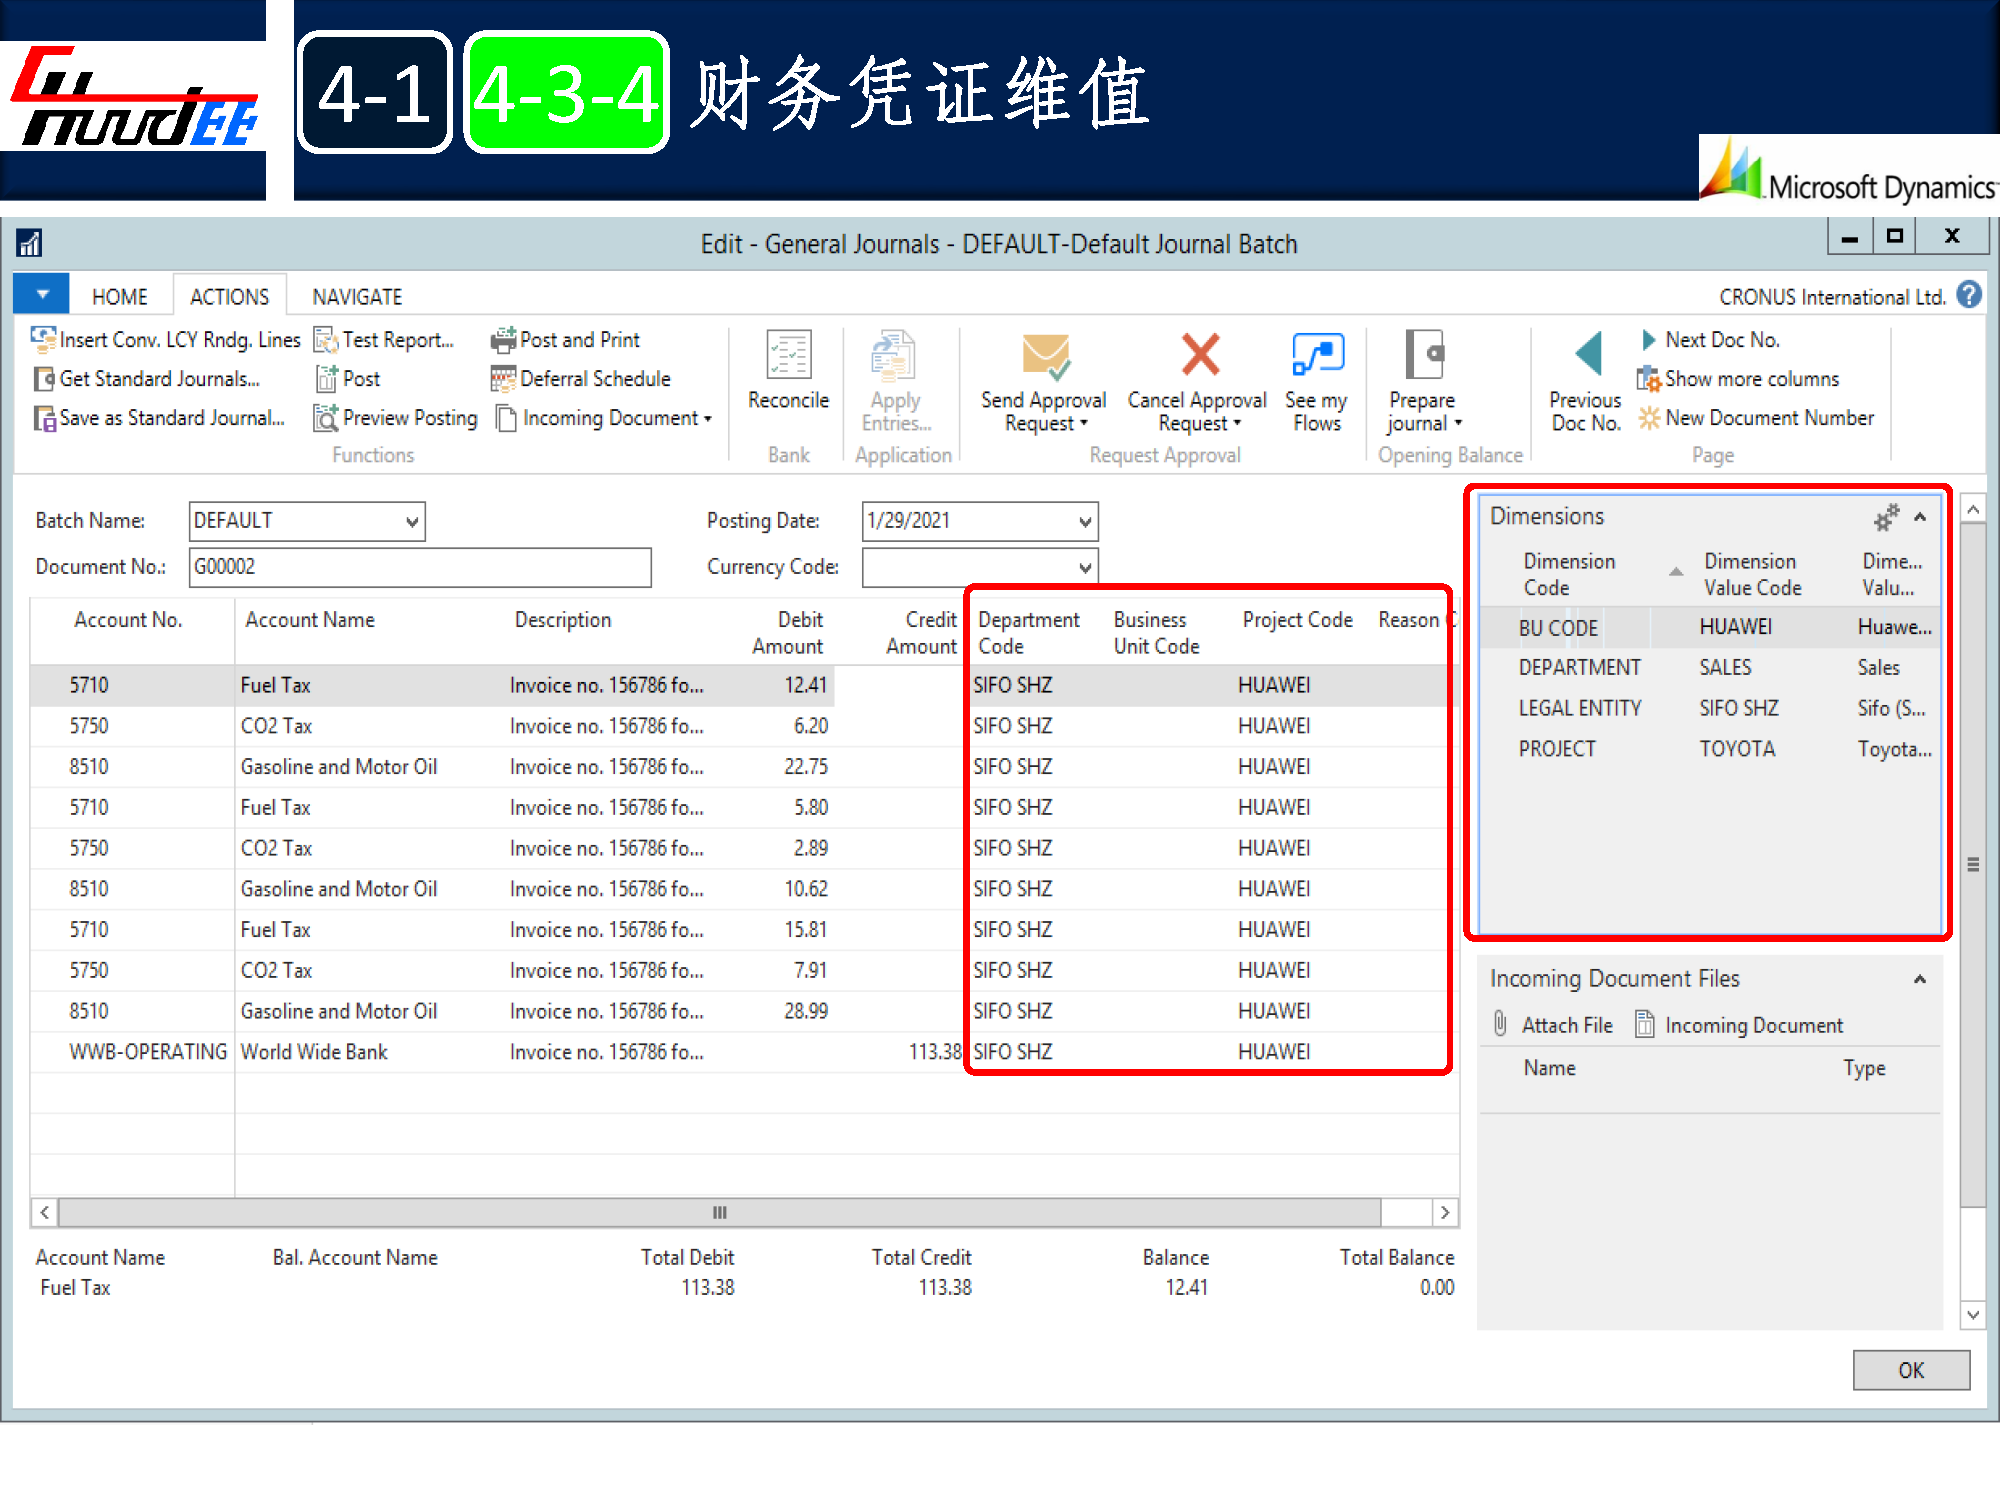Click the Cancel Approval Request icon

(1198, 355)
